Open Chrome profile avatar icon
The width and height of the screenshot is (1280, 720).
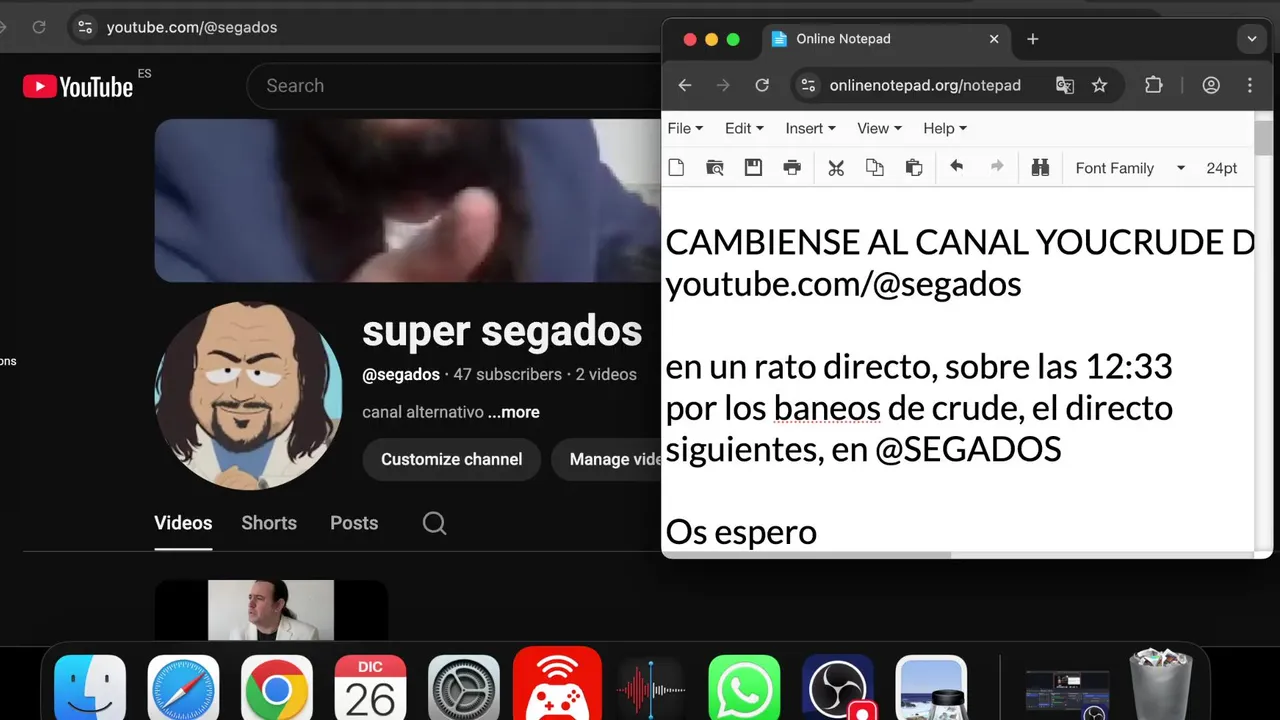[1211, 85]
